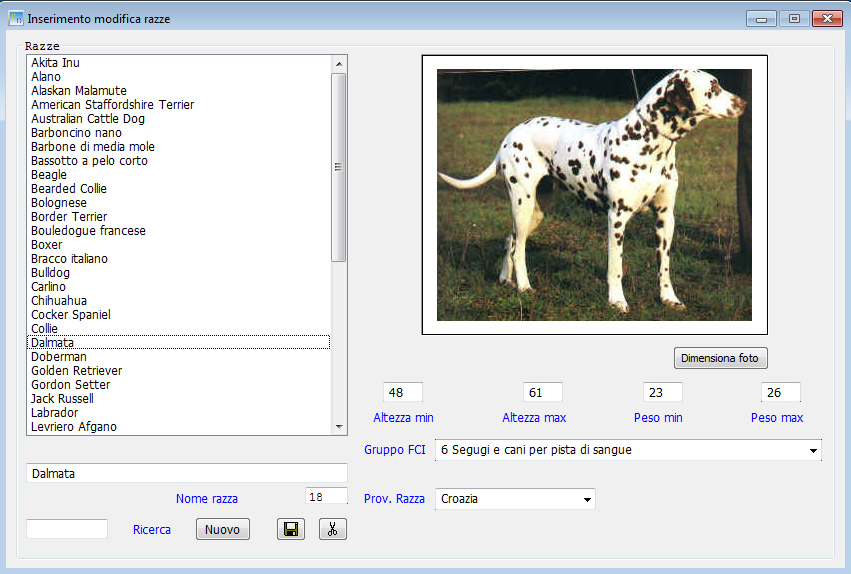Click the Dalmatian dog photo
Screen dimensions: 851x574
tap(594, 194)
